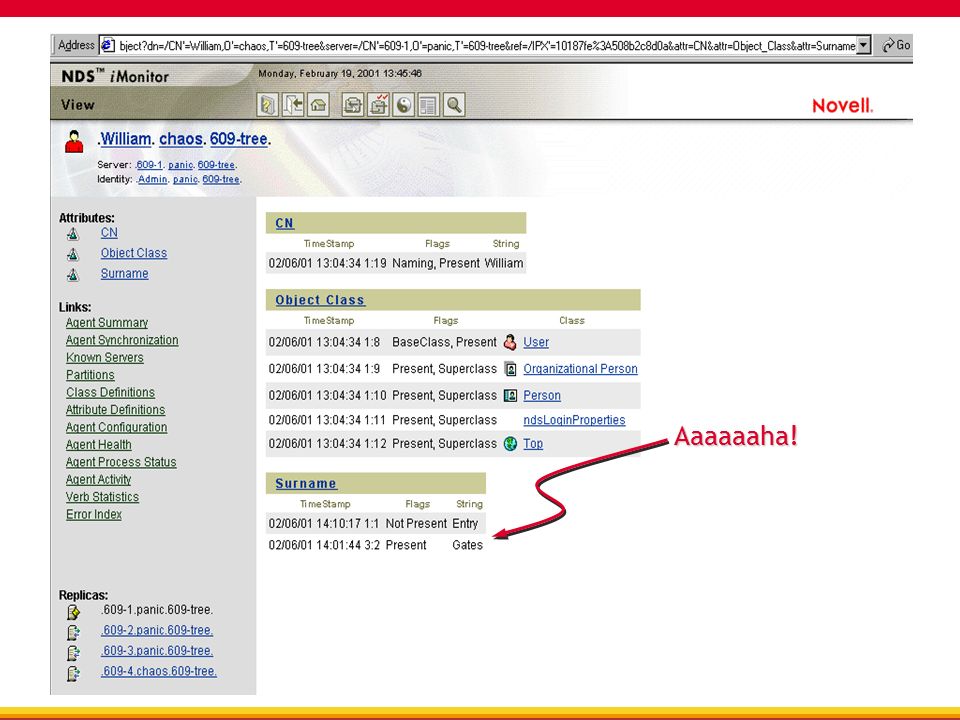Open the Object Class table heading link
Image resolution: width=960 pixels, height=720 pixels.
point(320,300)
